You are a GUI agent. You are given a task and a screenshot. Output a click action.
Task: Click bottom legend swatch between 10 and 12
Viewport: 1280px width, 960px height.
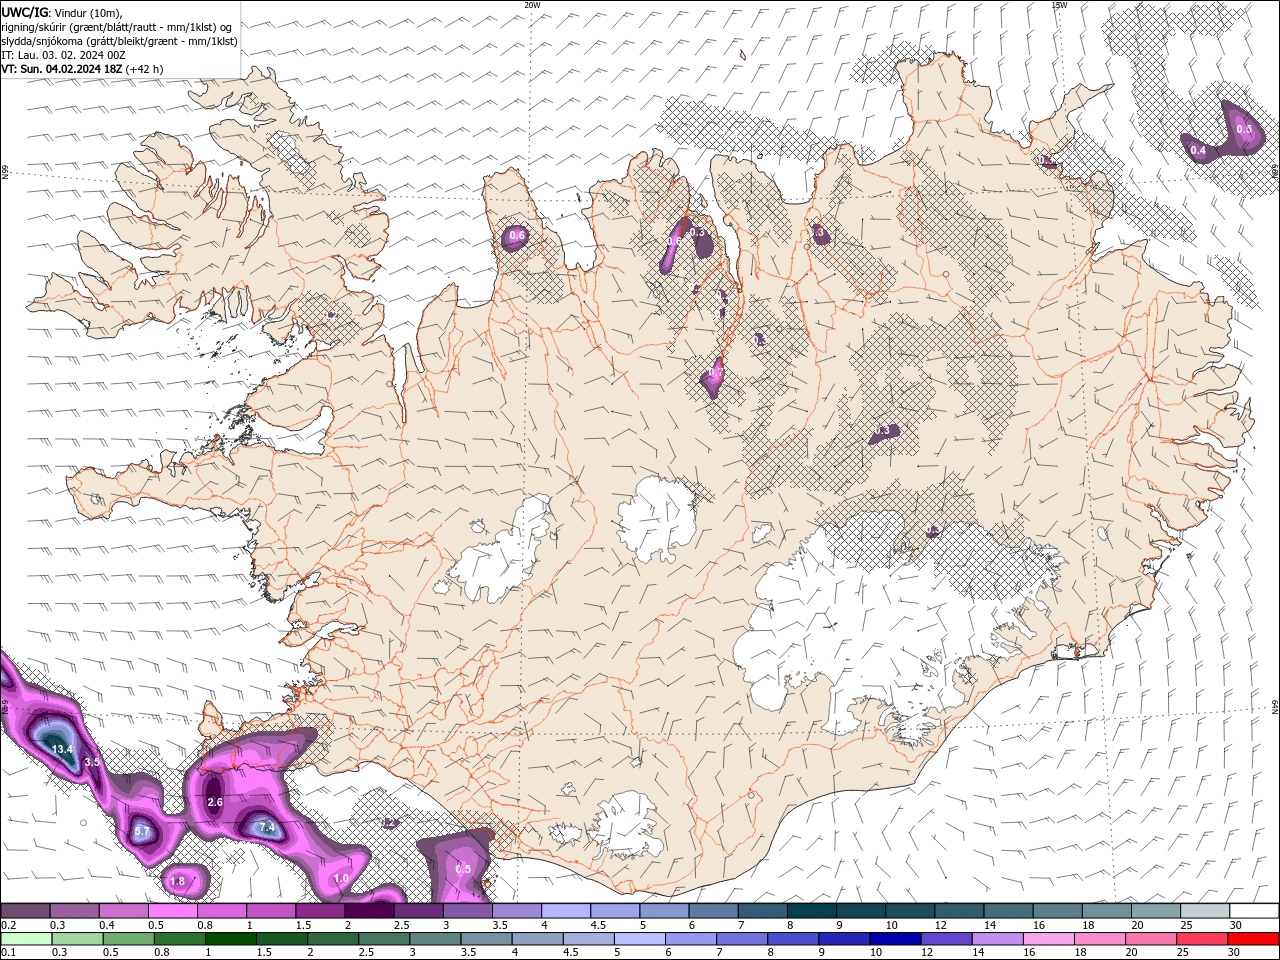[x=895, y=939]
